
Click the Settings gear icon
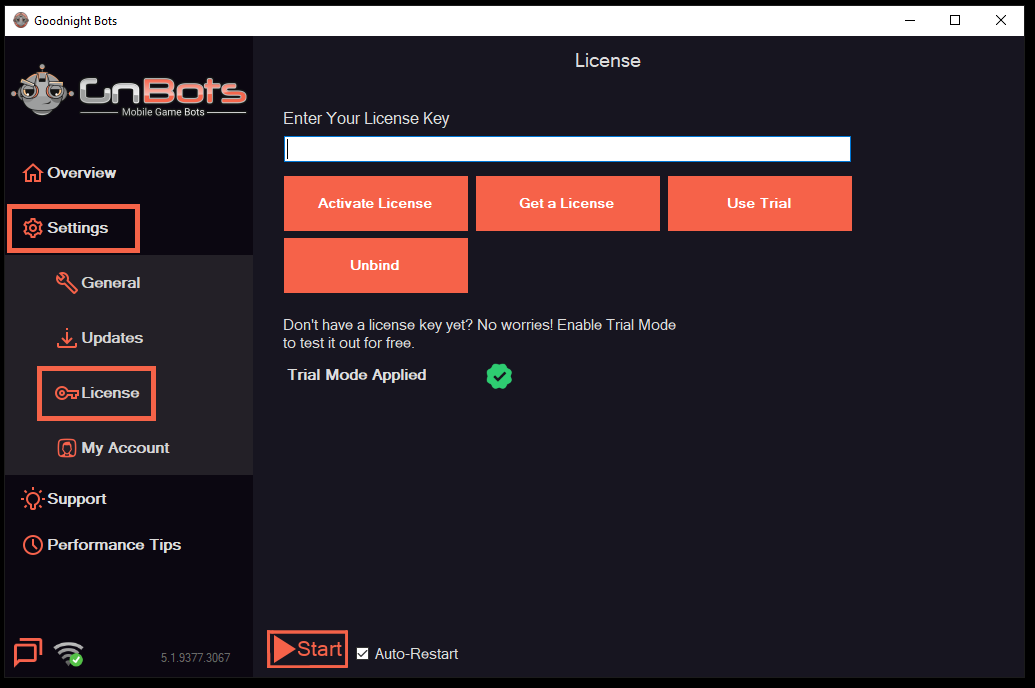click(32, 228)
